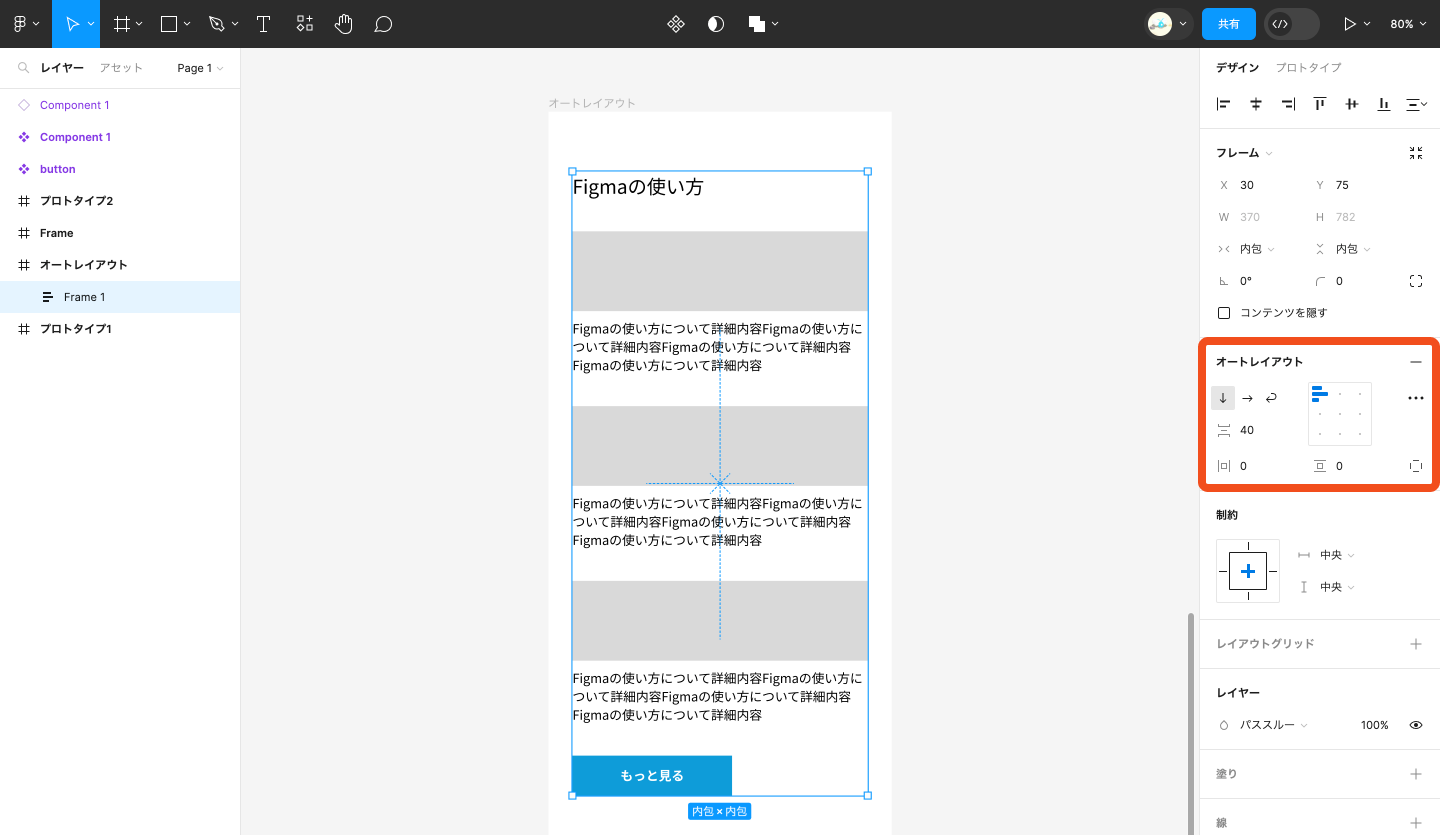Open Pen tool options dropdown

[236, 24]
